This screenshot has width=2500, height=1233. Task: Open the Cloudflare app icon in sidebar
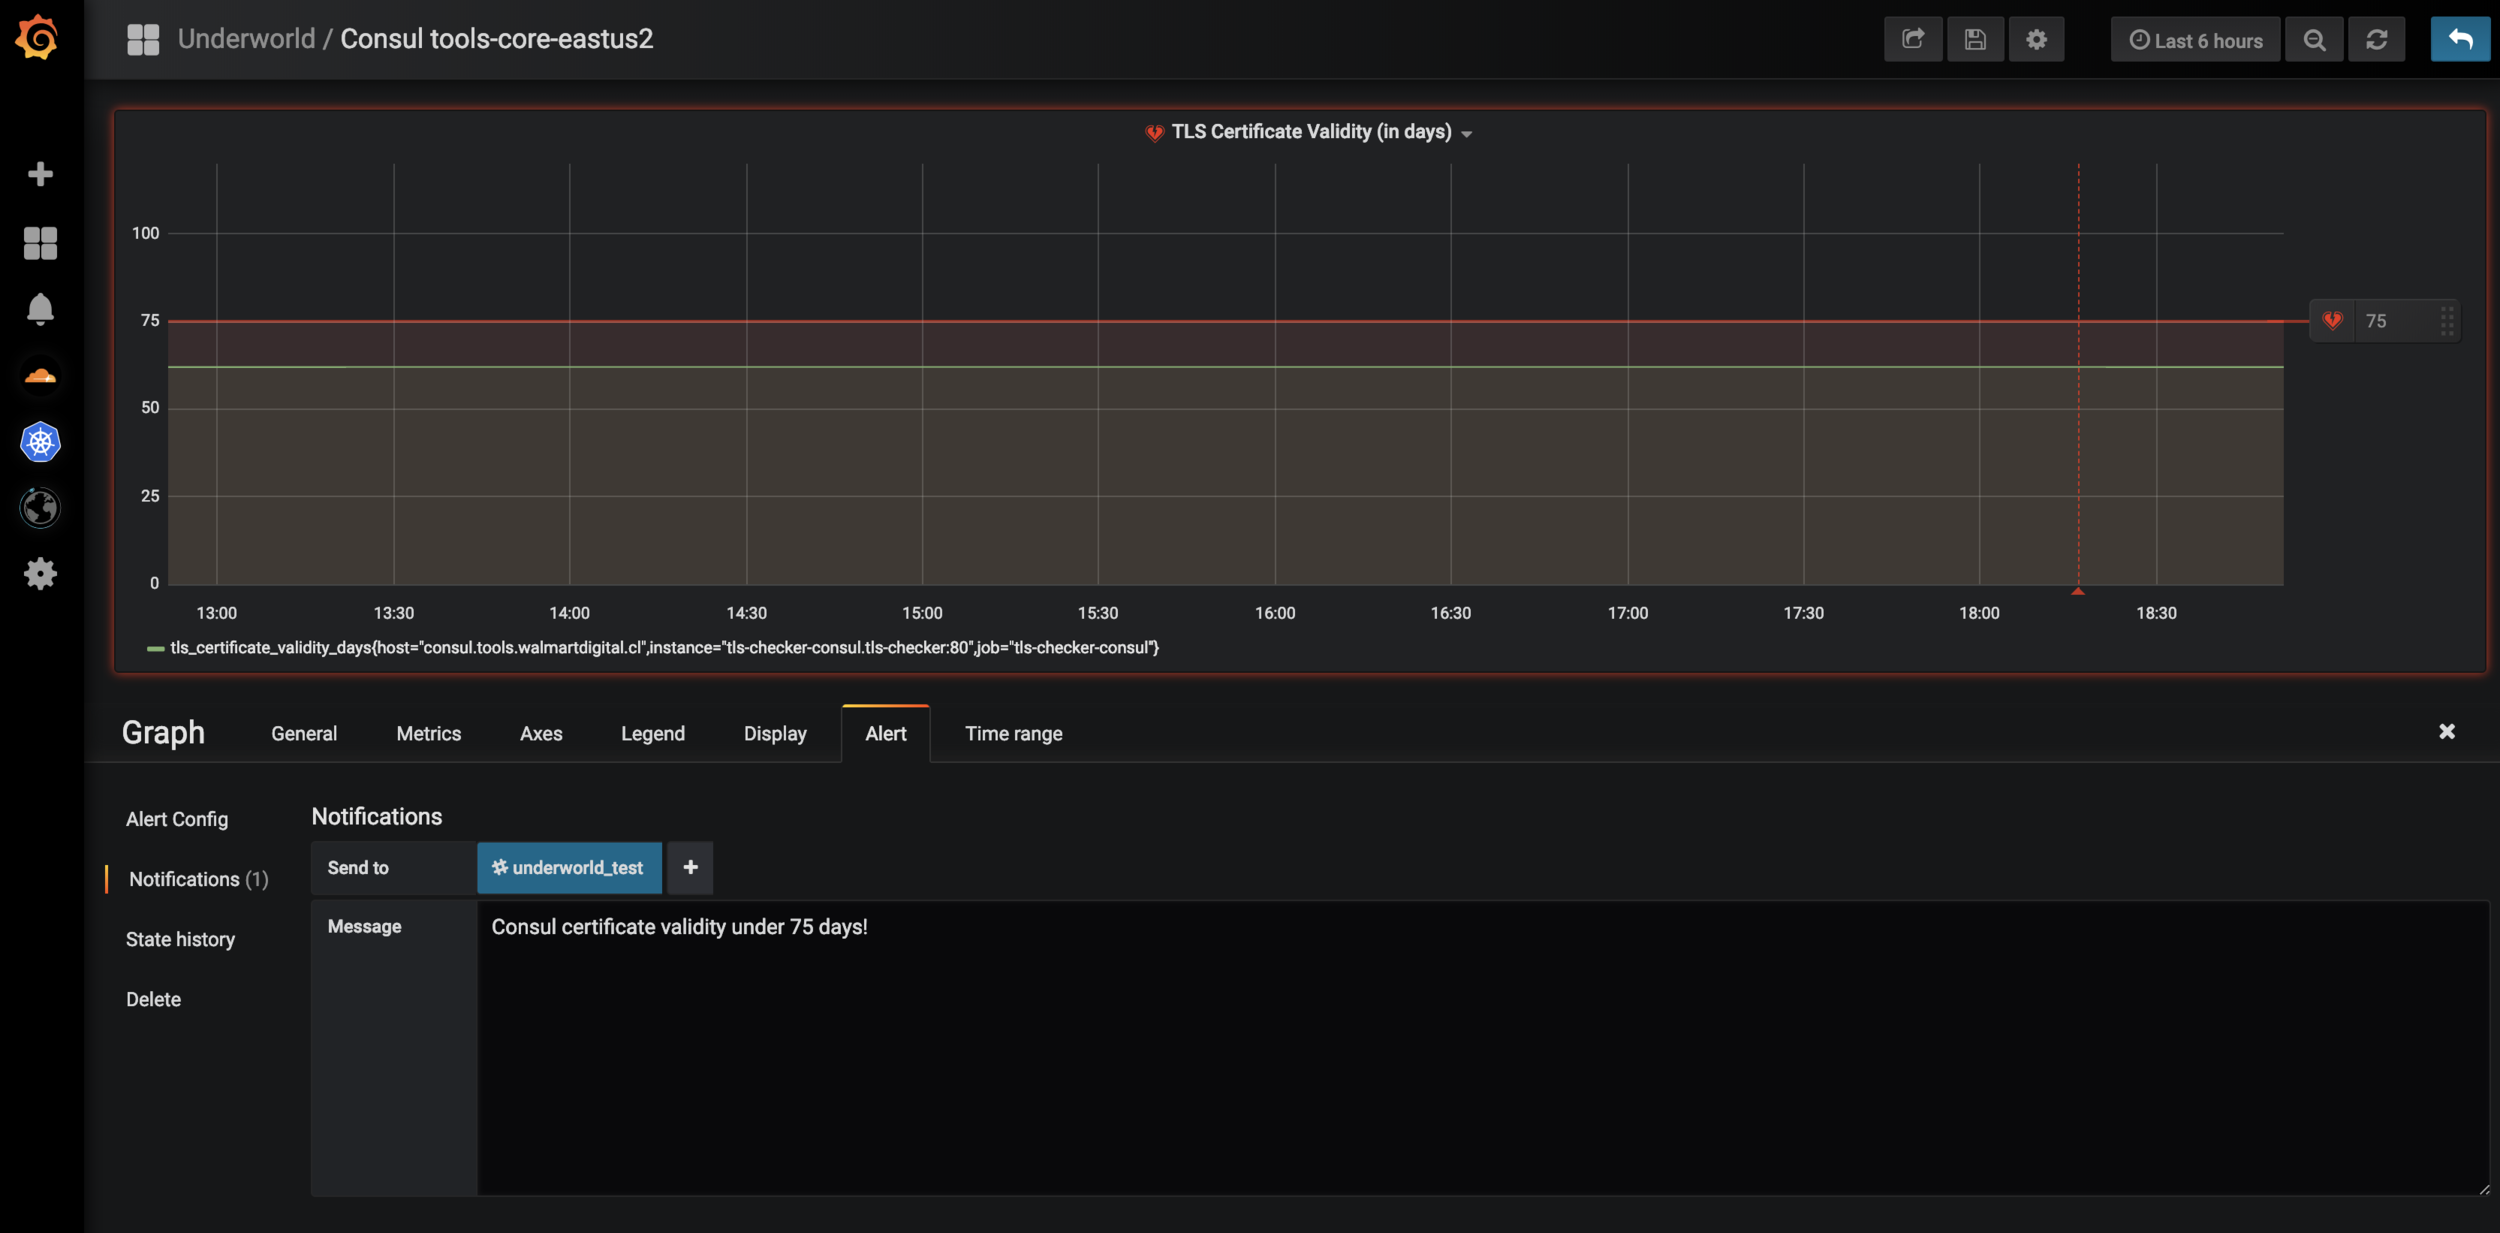tap(40, 376)
